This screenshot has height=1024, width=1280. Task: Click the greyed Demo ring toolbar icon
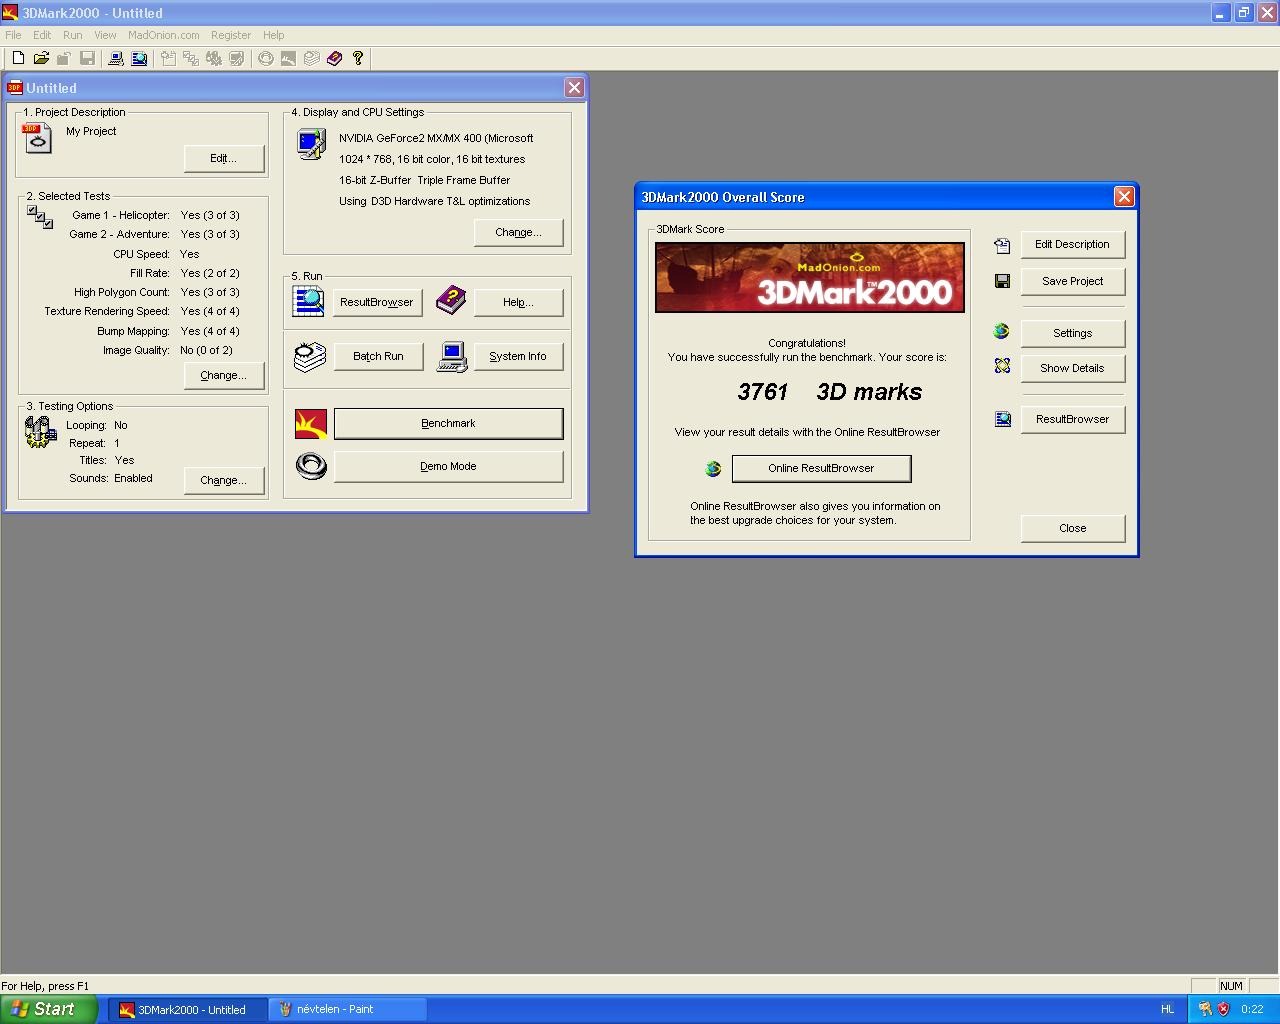point(265,59)
